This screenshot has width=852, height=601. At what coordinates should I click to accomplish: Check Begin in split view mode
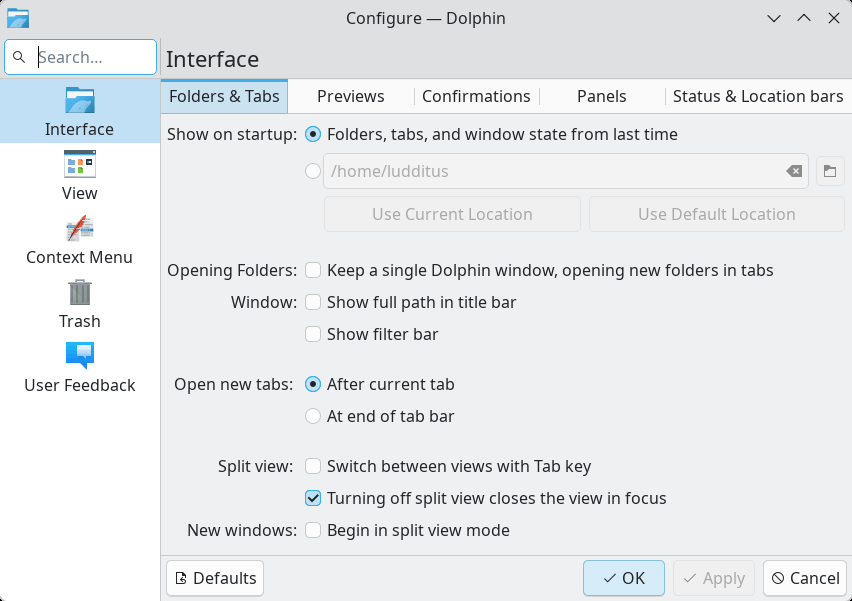point(313,530)
